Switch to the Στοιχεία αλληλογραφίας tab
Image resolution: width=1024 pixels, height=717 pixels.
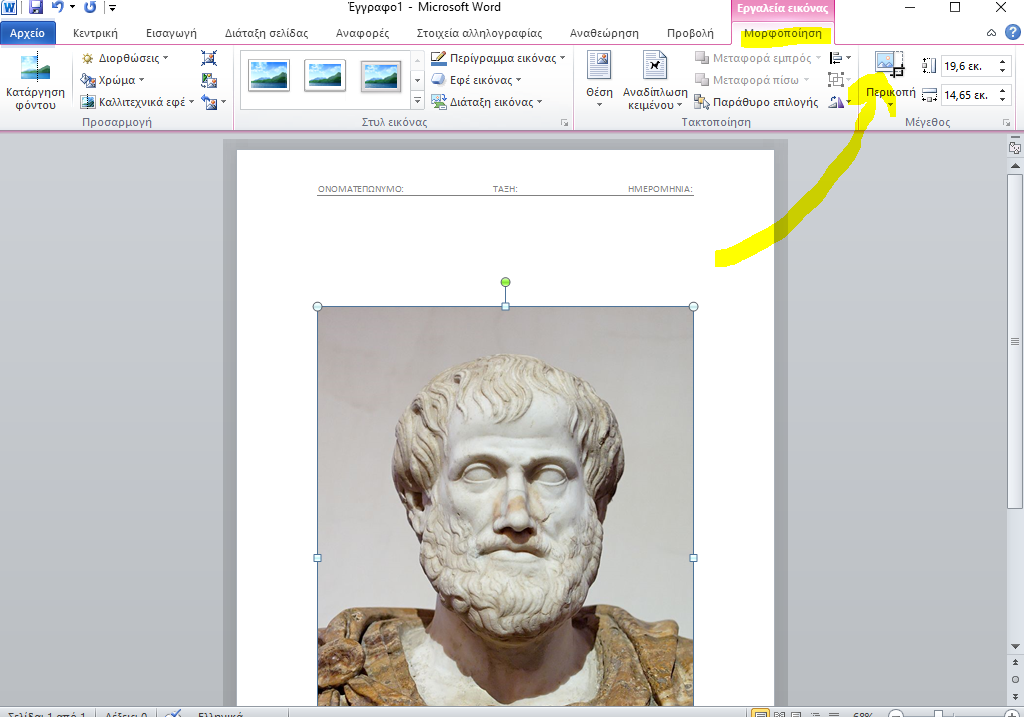479,33
